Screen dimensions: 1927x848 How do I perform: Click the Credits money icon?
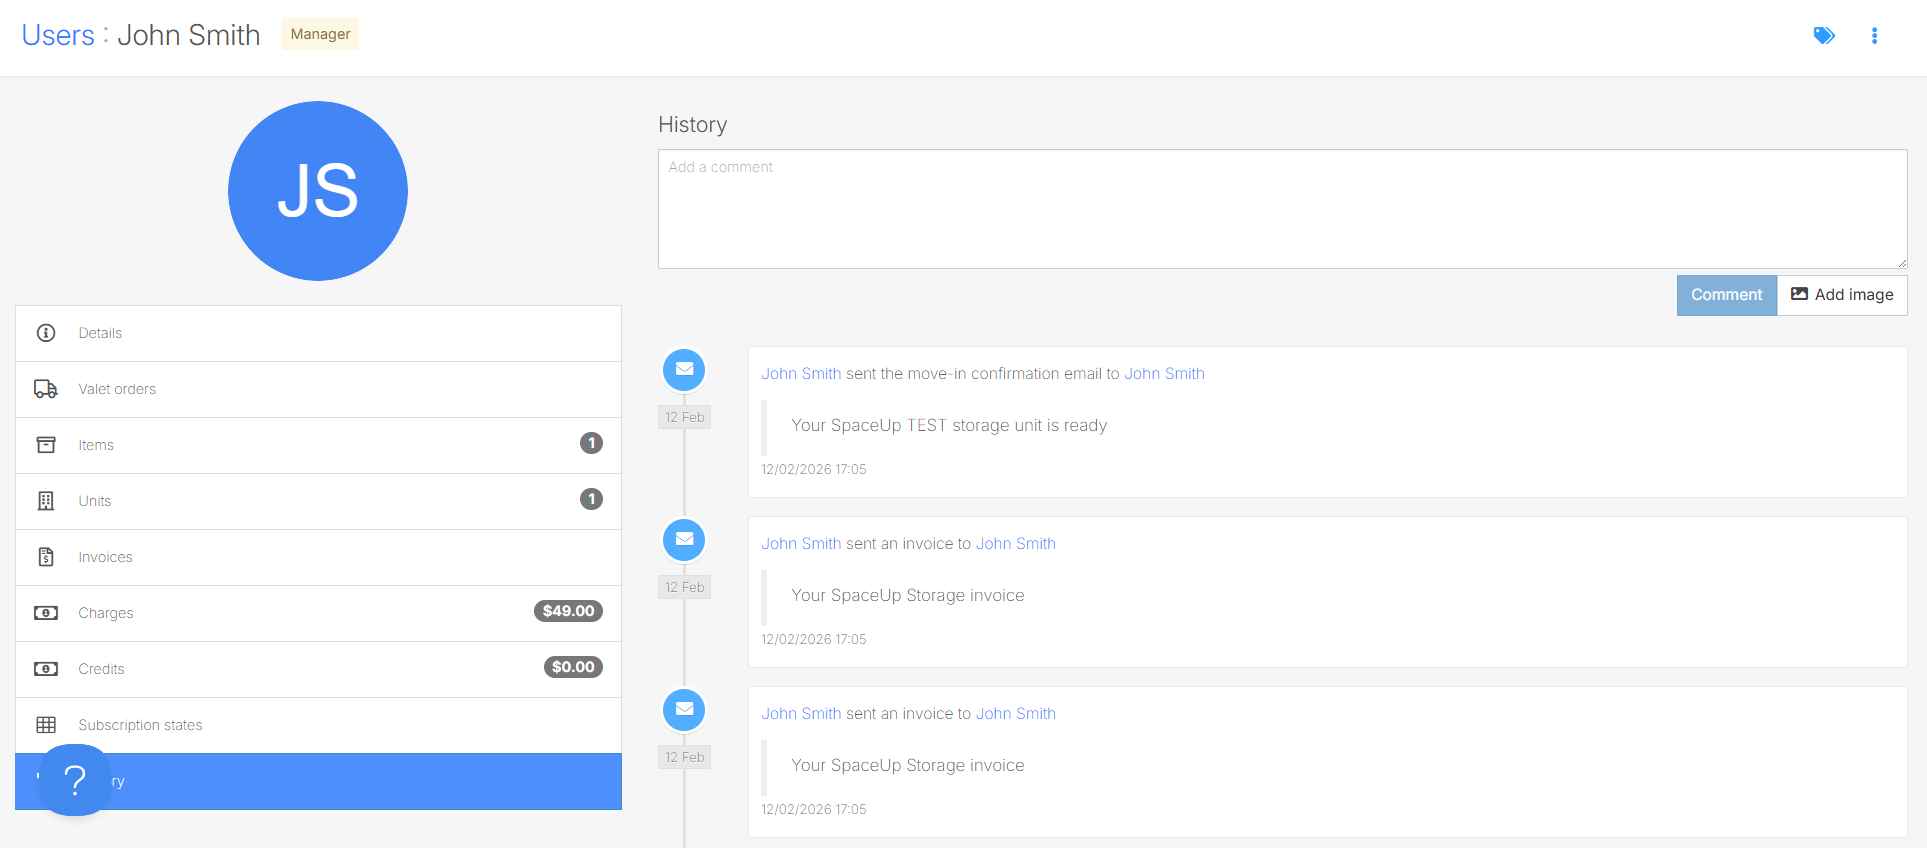tap(46, 669)
